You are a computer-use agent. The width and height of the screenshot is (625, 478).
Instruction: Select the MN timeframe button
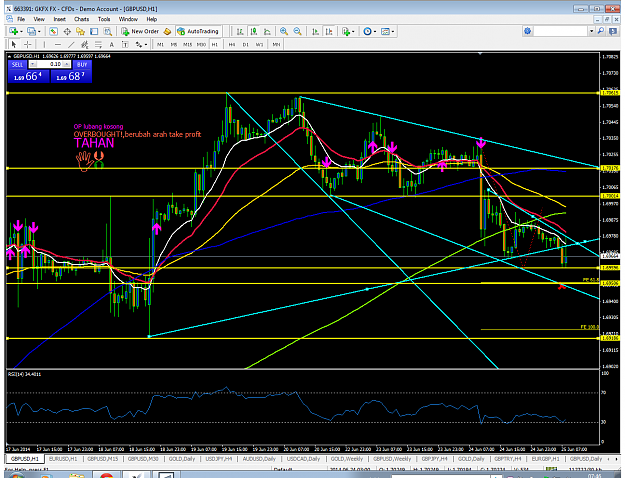[x=276, y=44]
